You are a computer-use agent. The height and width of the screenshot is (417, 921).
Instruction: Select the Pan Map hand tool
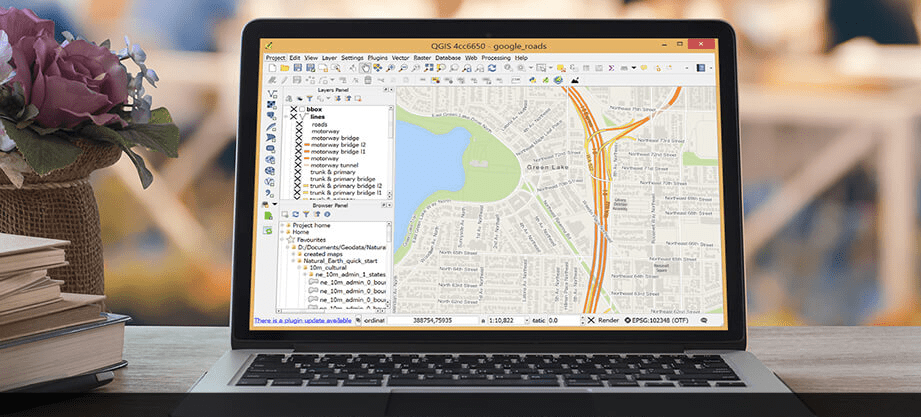[366, 68]
